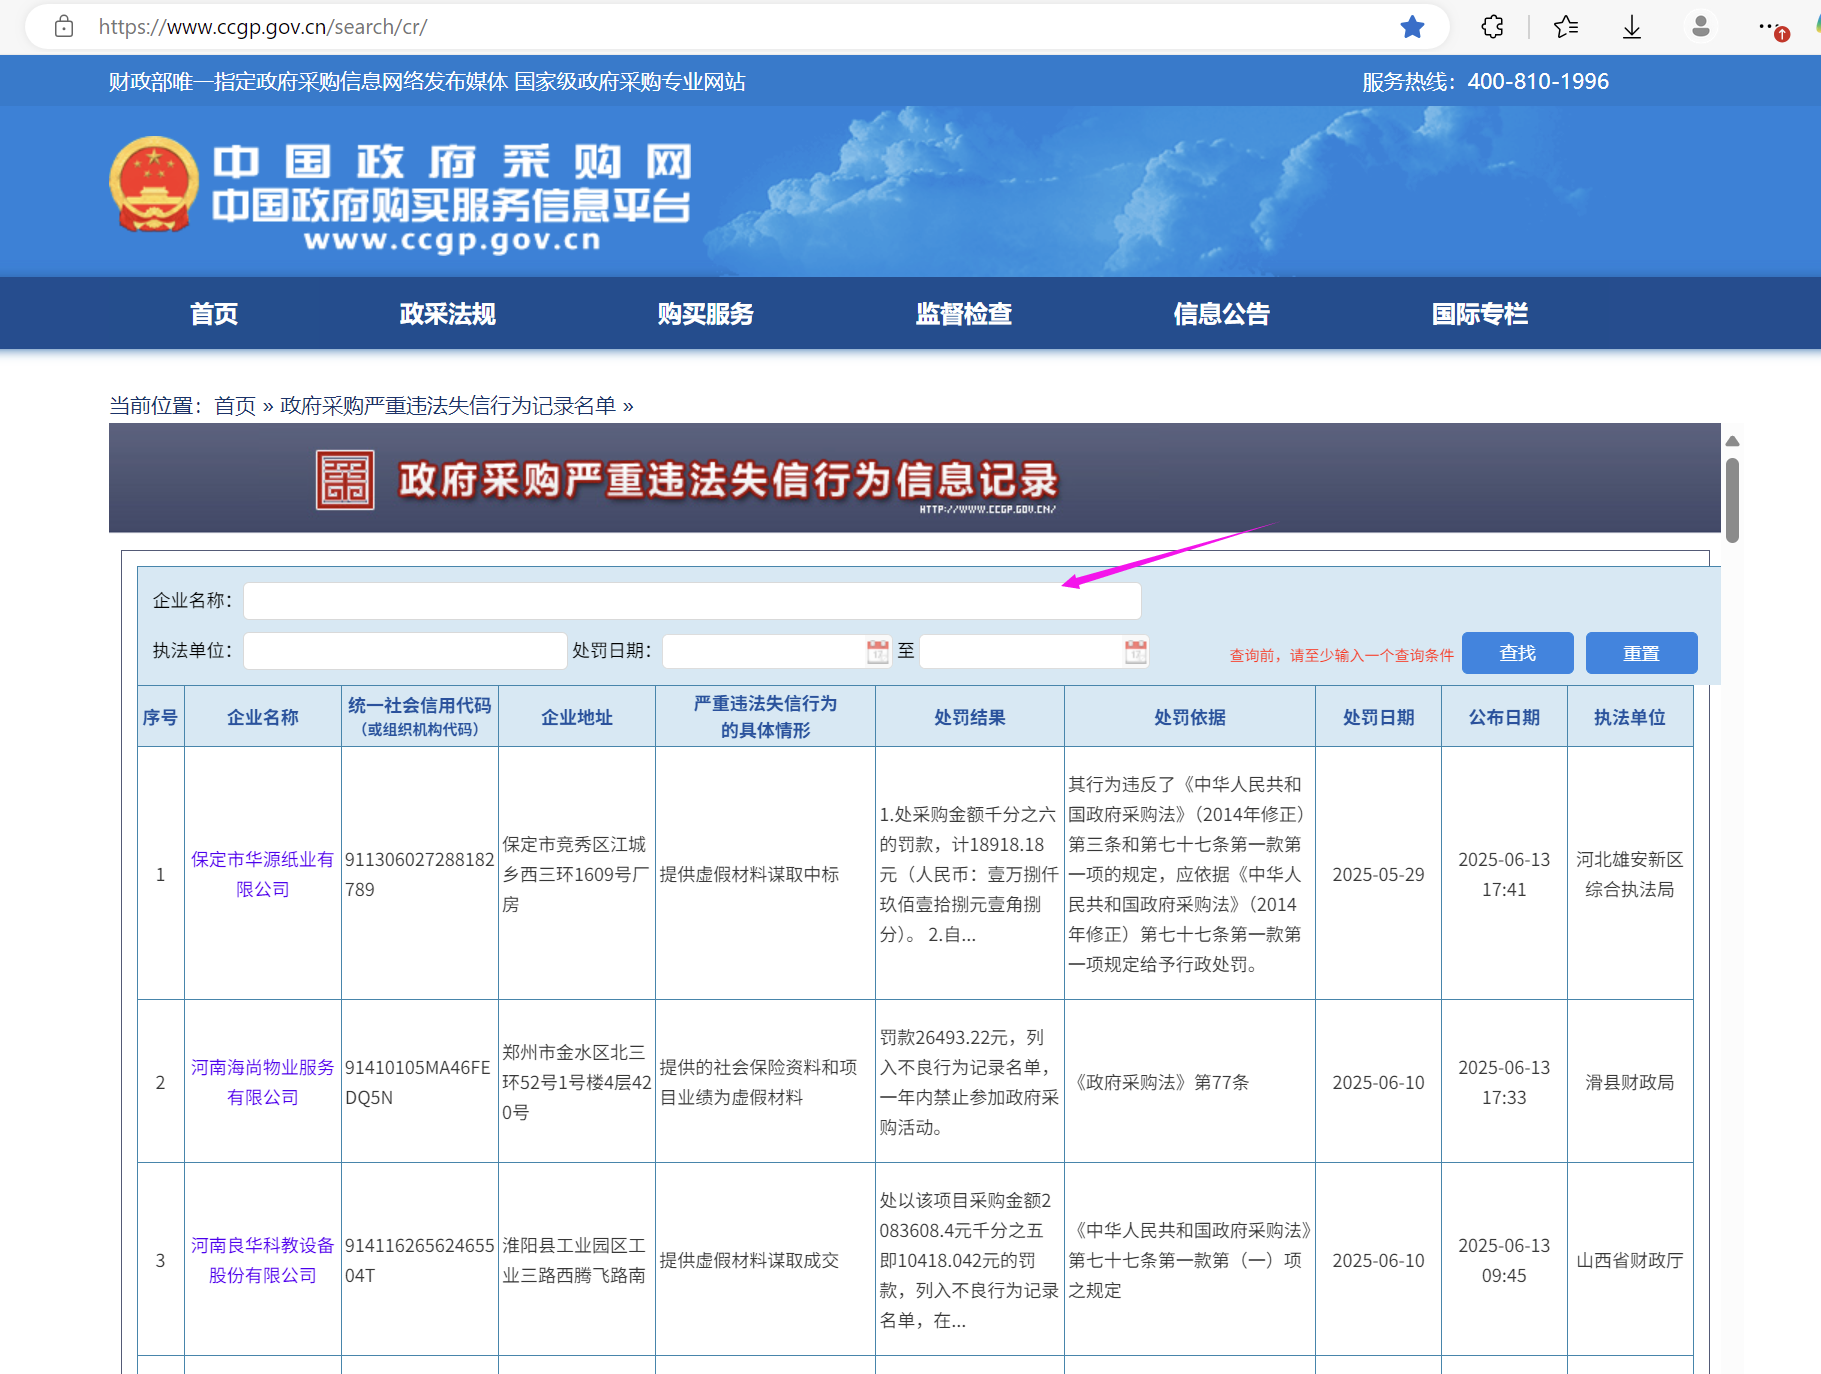Open the 信息公告 navigation menu

[x=1221, y=314]
